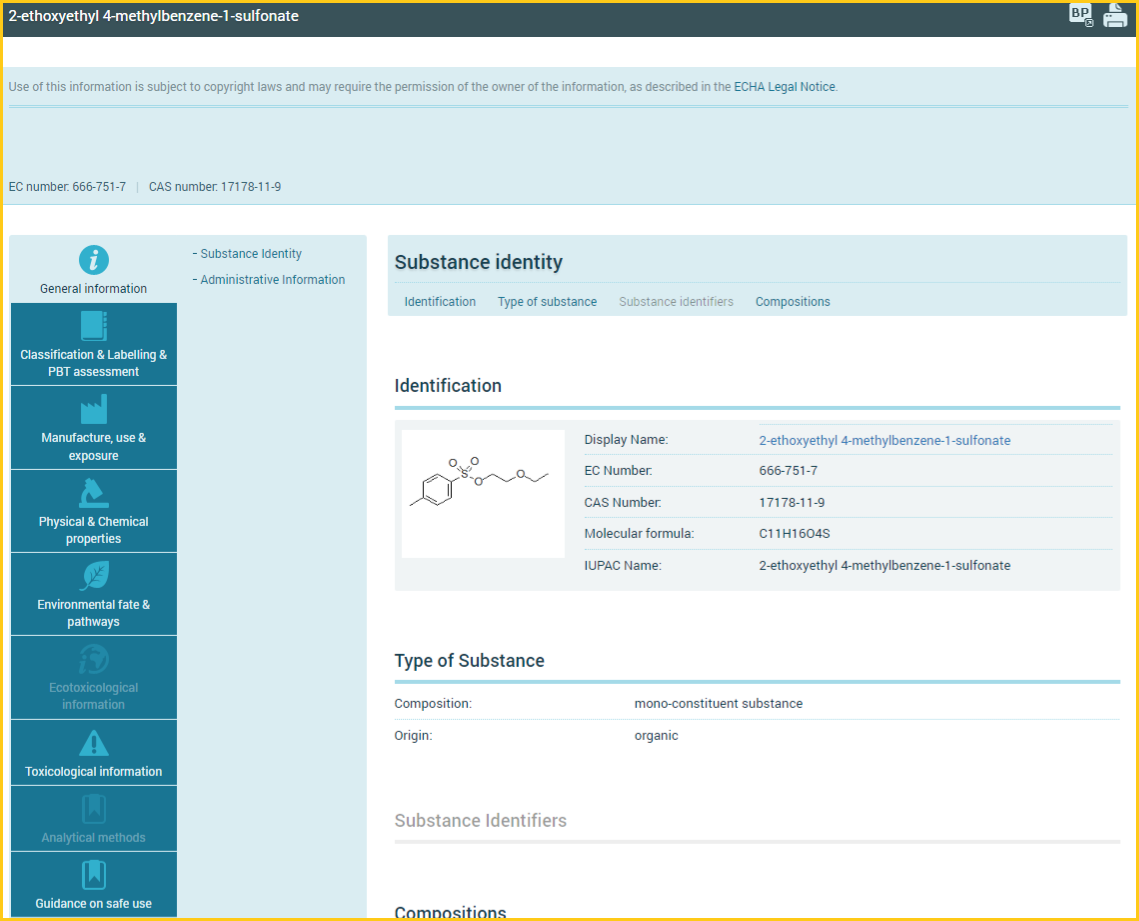Click the 2-ethoxyethyl 4-methylbenzene-1-sulfonate display name link
1139x921 pixels.
pyautogui.click(x=884, y=440)
